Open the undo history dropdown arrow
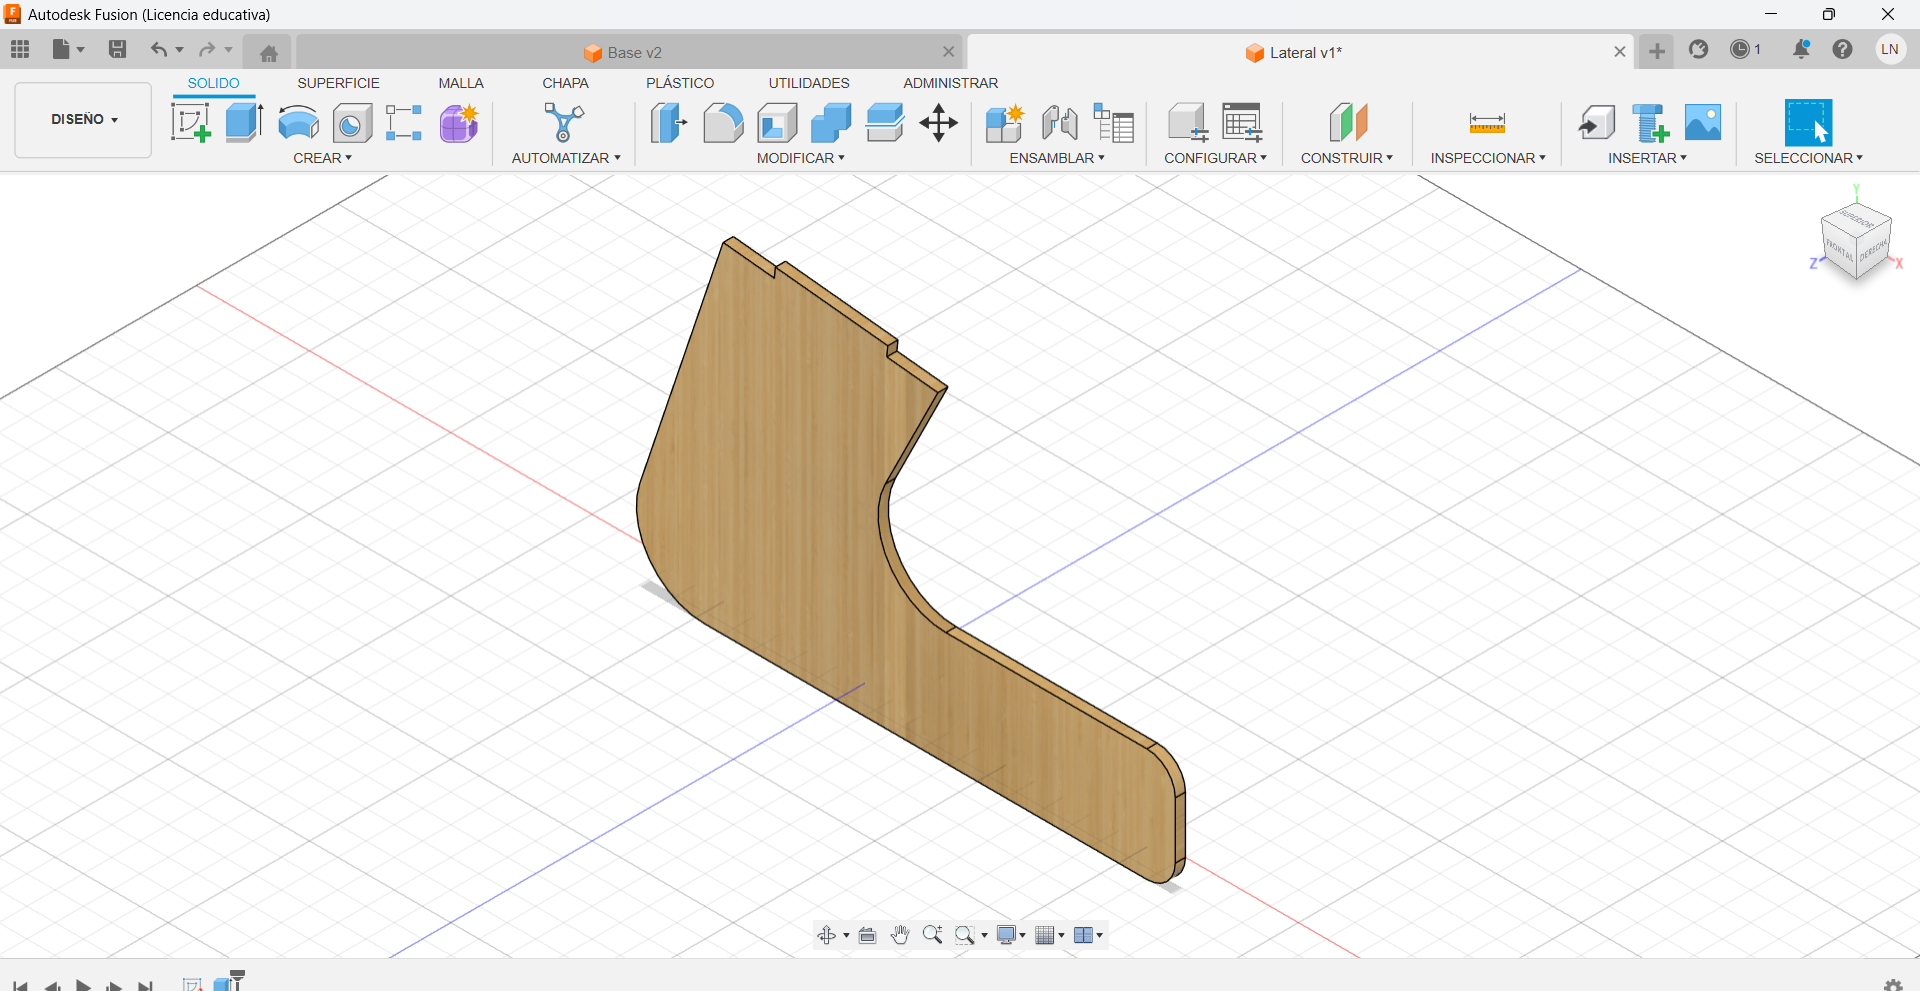Viewport: 1920px width, 991px height. (180, 50)
